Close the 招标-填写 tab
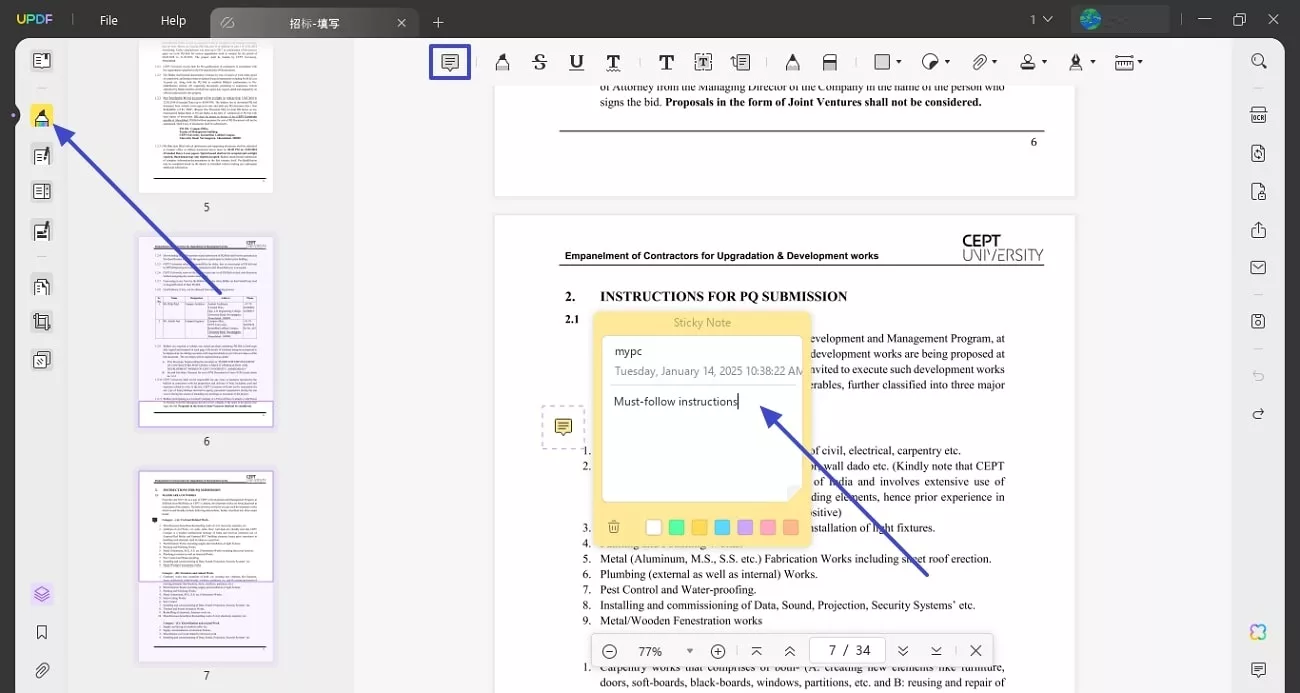1300x693 pixels. click(x=402, y=22)
